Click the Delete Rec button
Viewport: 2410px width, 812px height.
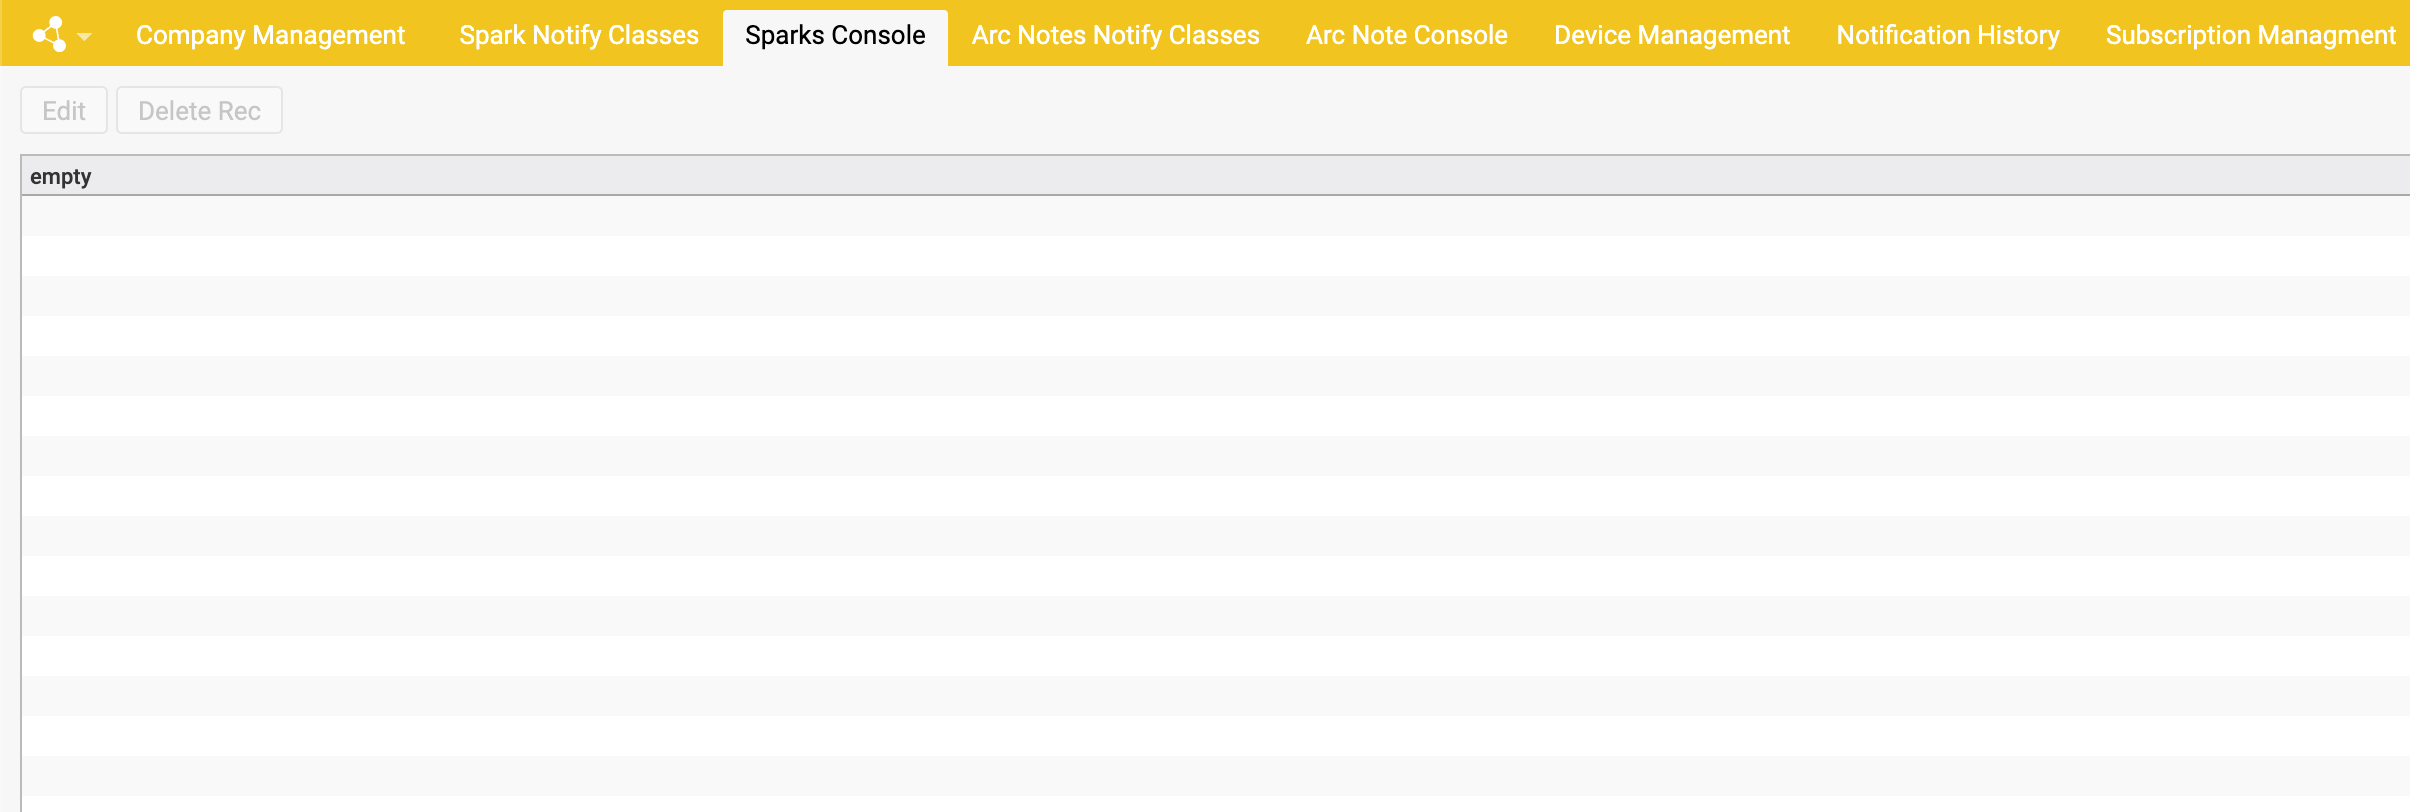[x=199, y=110]
